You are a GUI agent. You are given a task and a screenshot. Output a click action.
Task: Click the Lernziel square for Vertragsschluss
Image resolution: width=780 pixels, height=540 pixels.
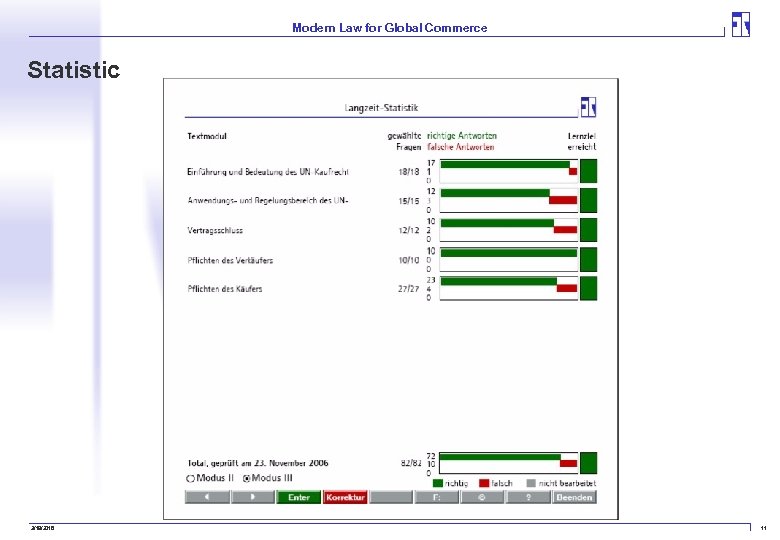pos(588,230)
